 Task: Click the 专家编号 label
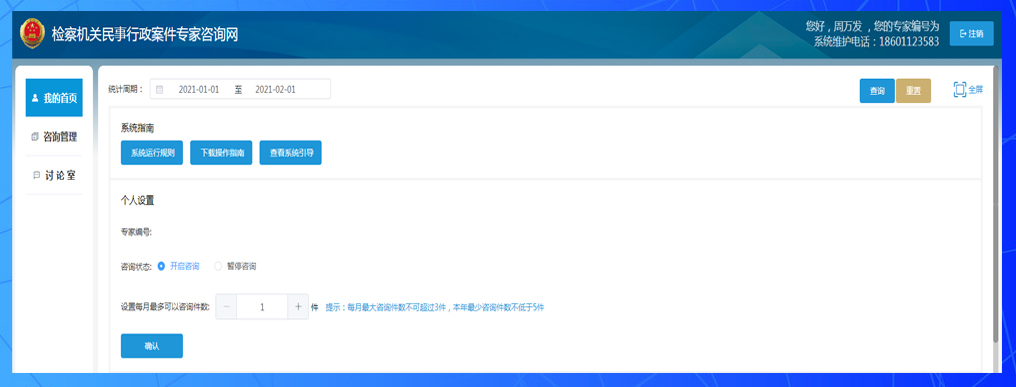click(136, 231)
